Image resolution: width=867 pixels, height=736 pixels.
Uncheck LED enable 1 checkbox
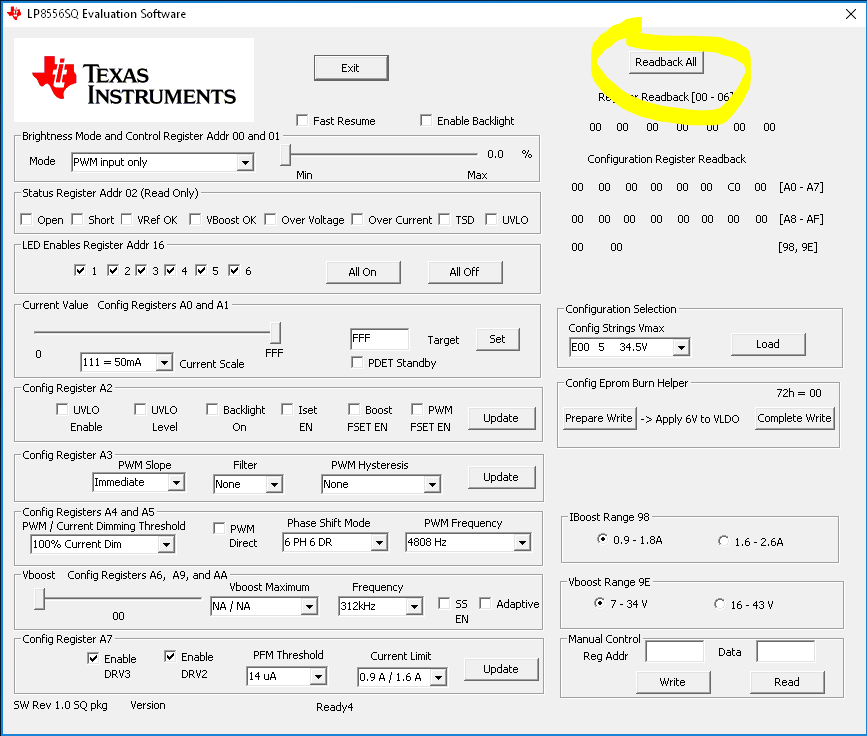[x=80, y=270]
